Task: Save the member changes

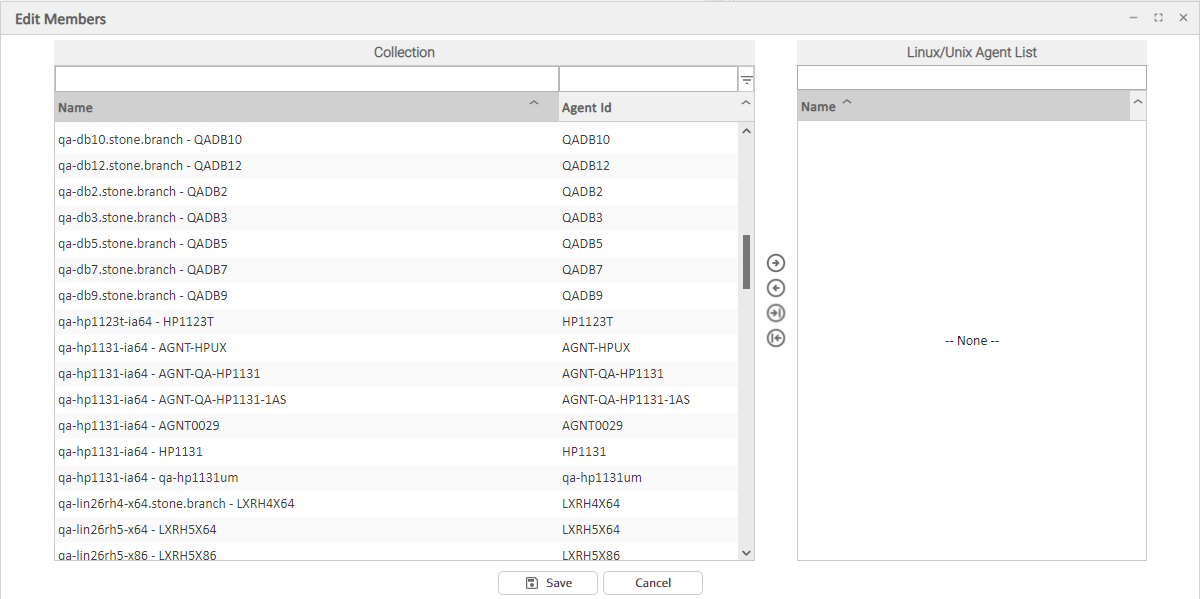Action: click(x=548, y=583)
